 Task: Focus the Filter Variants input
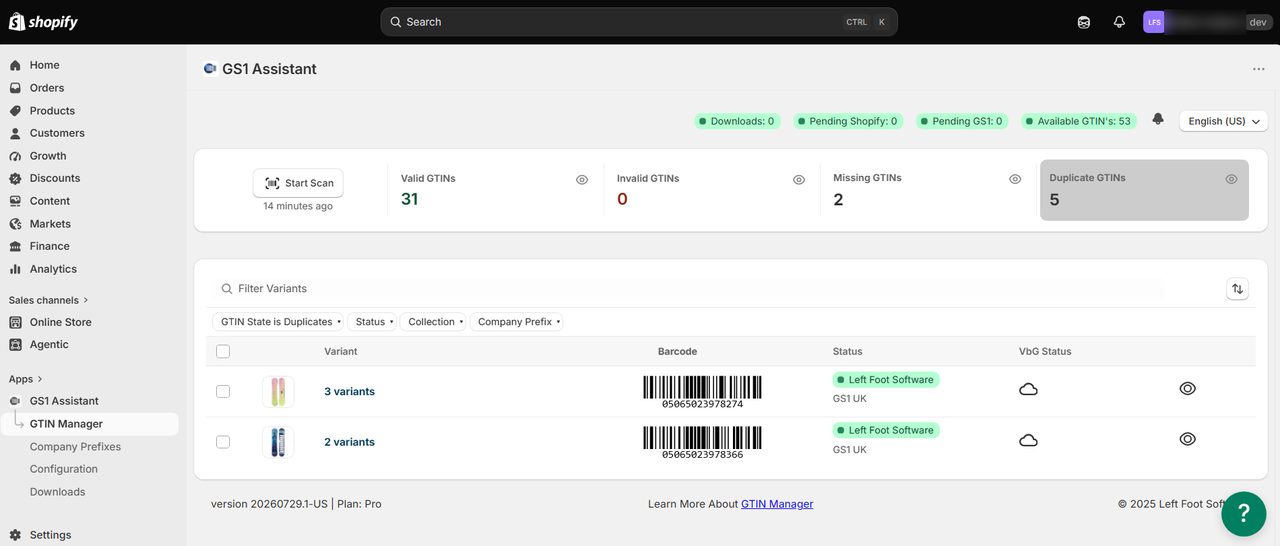click(x=690, y=289)
